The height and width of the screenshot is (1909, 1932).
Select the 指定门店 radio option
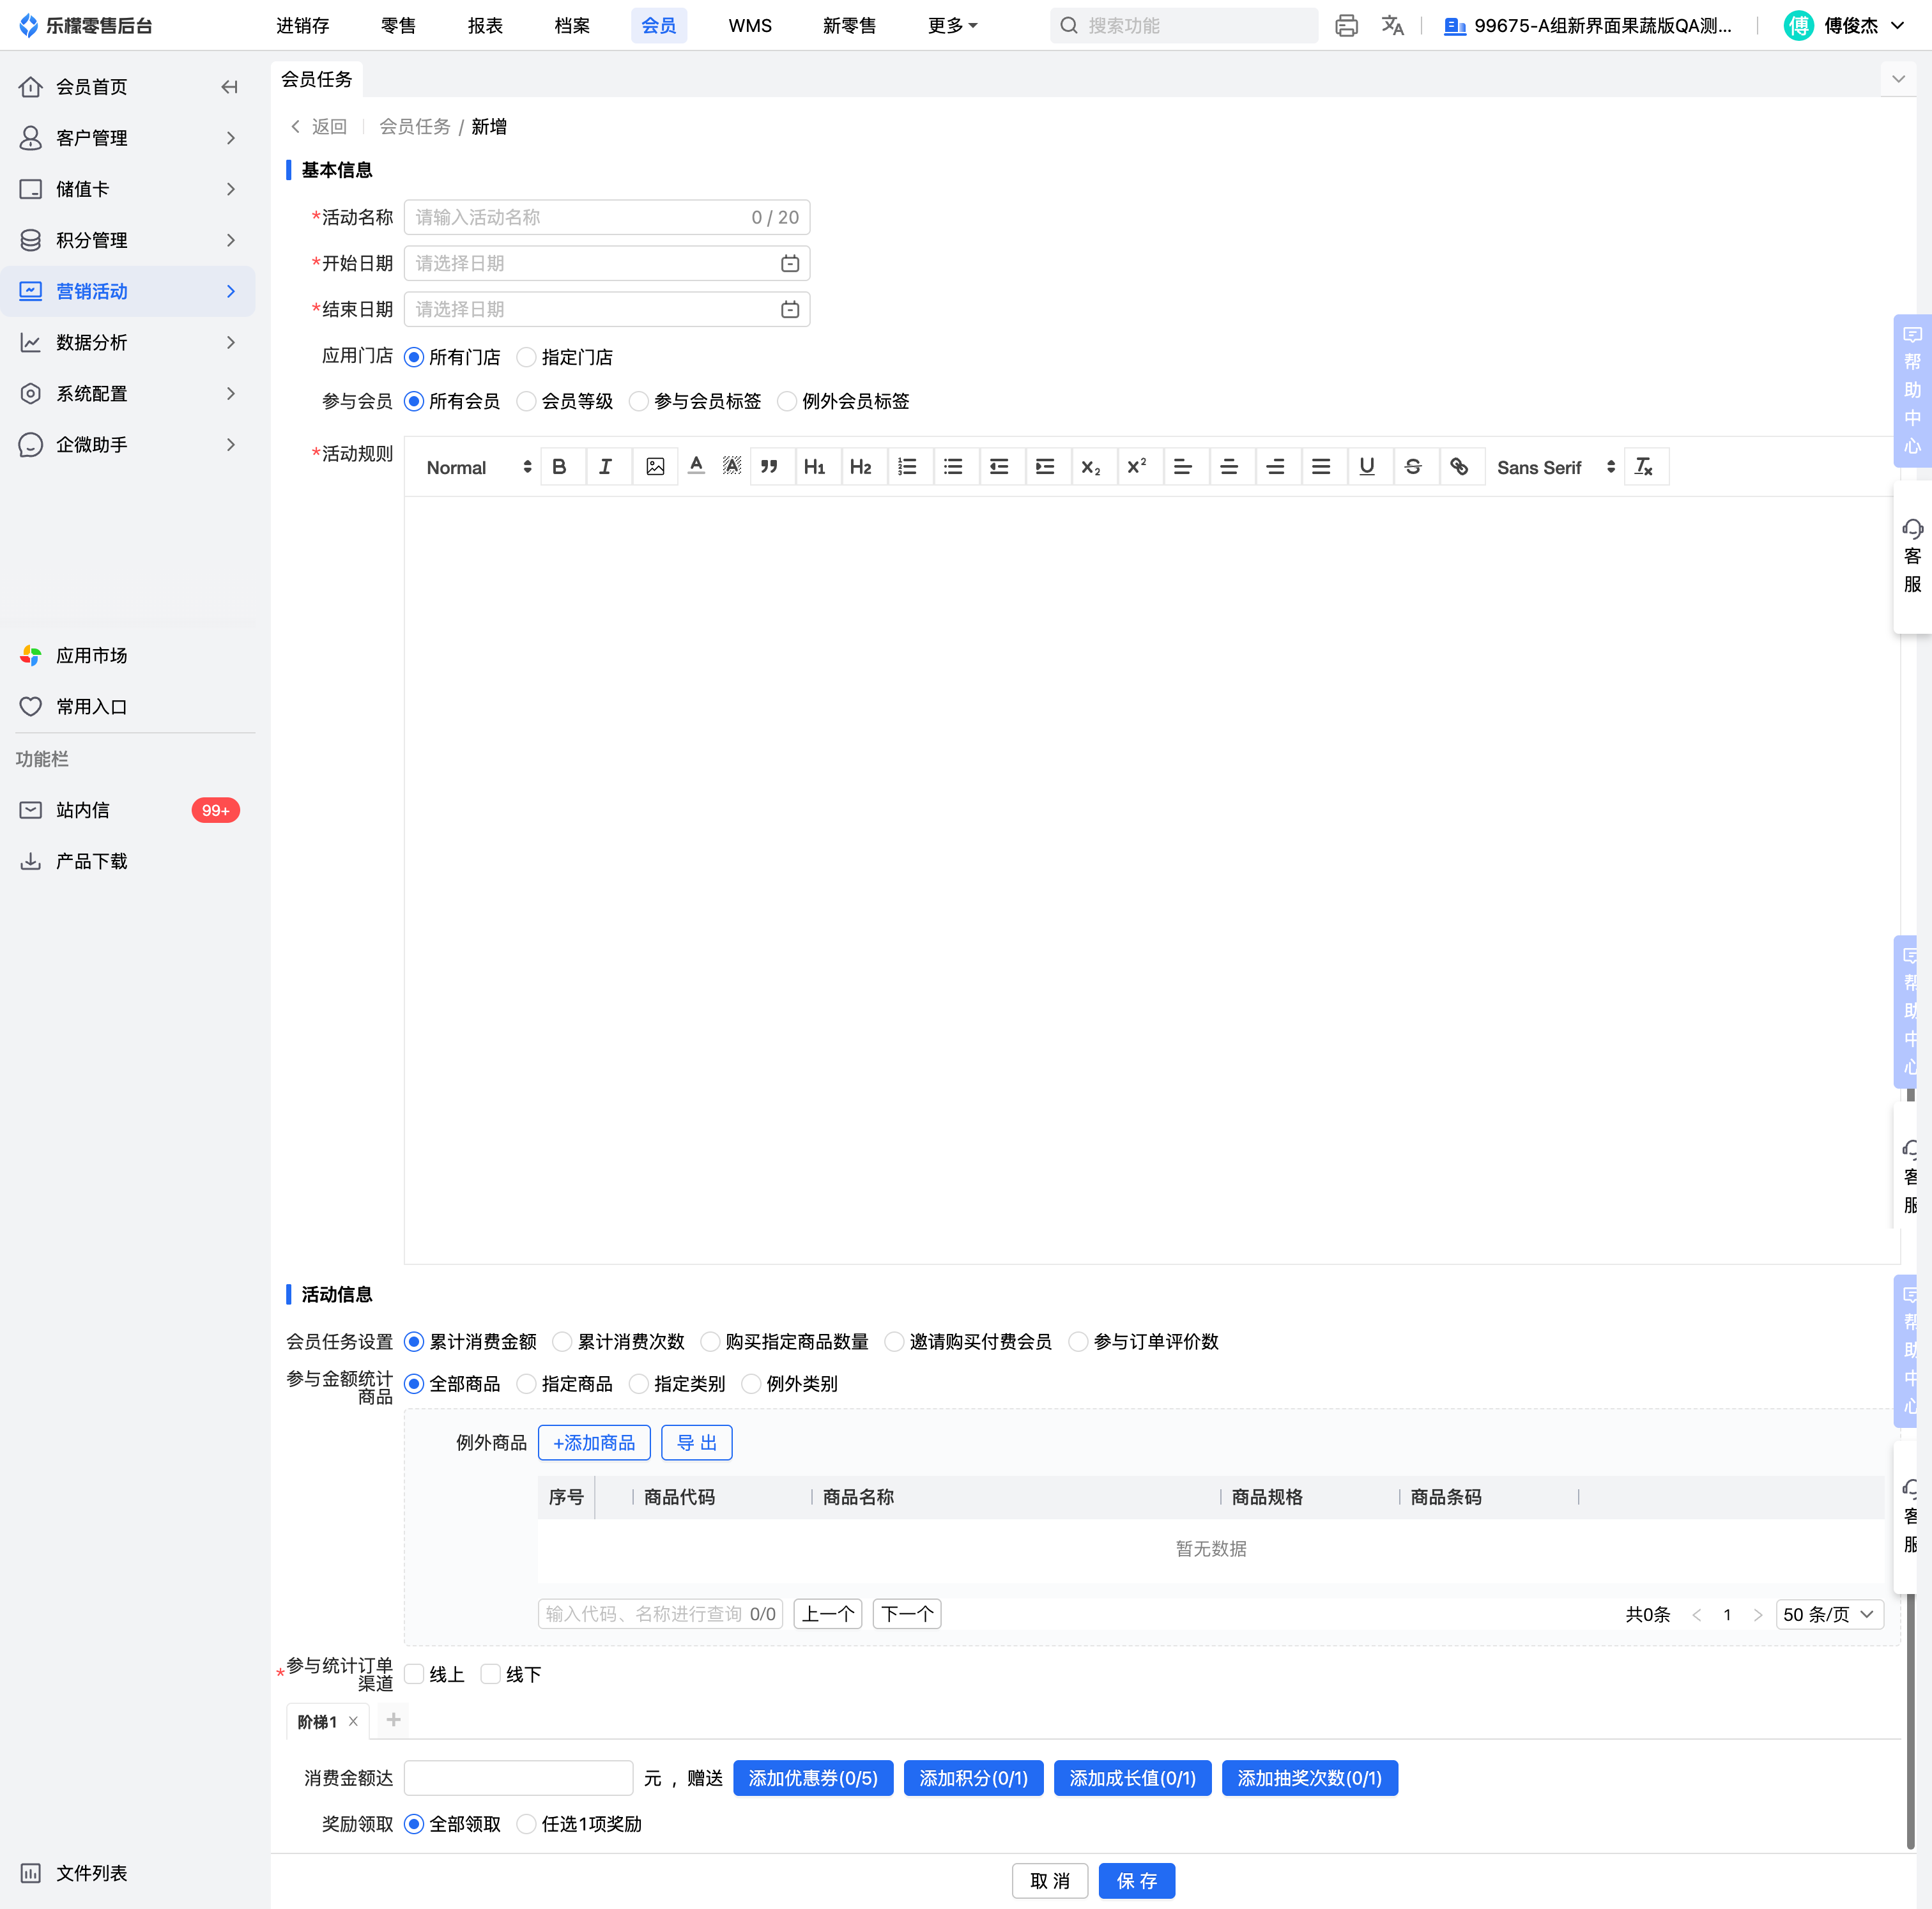tap(527, 357)
